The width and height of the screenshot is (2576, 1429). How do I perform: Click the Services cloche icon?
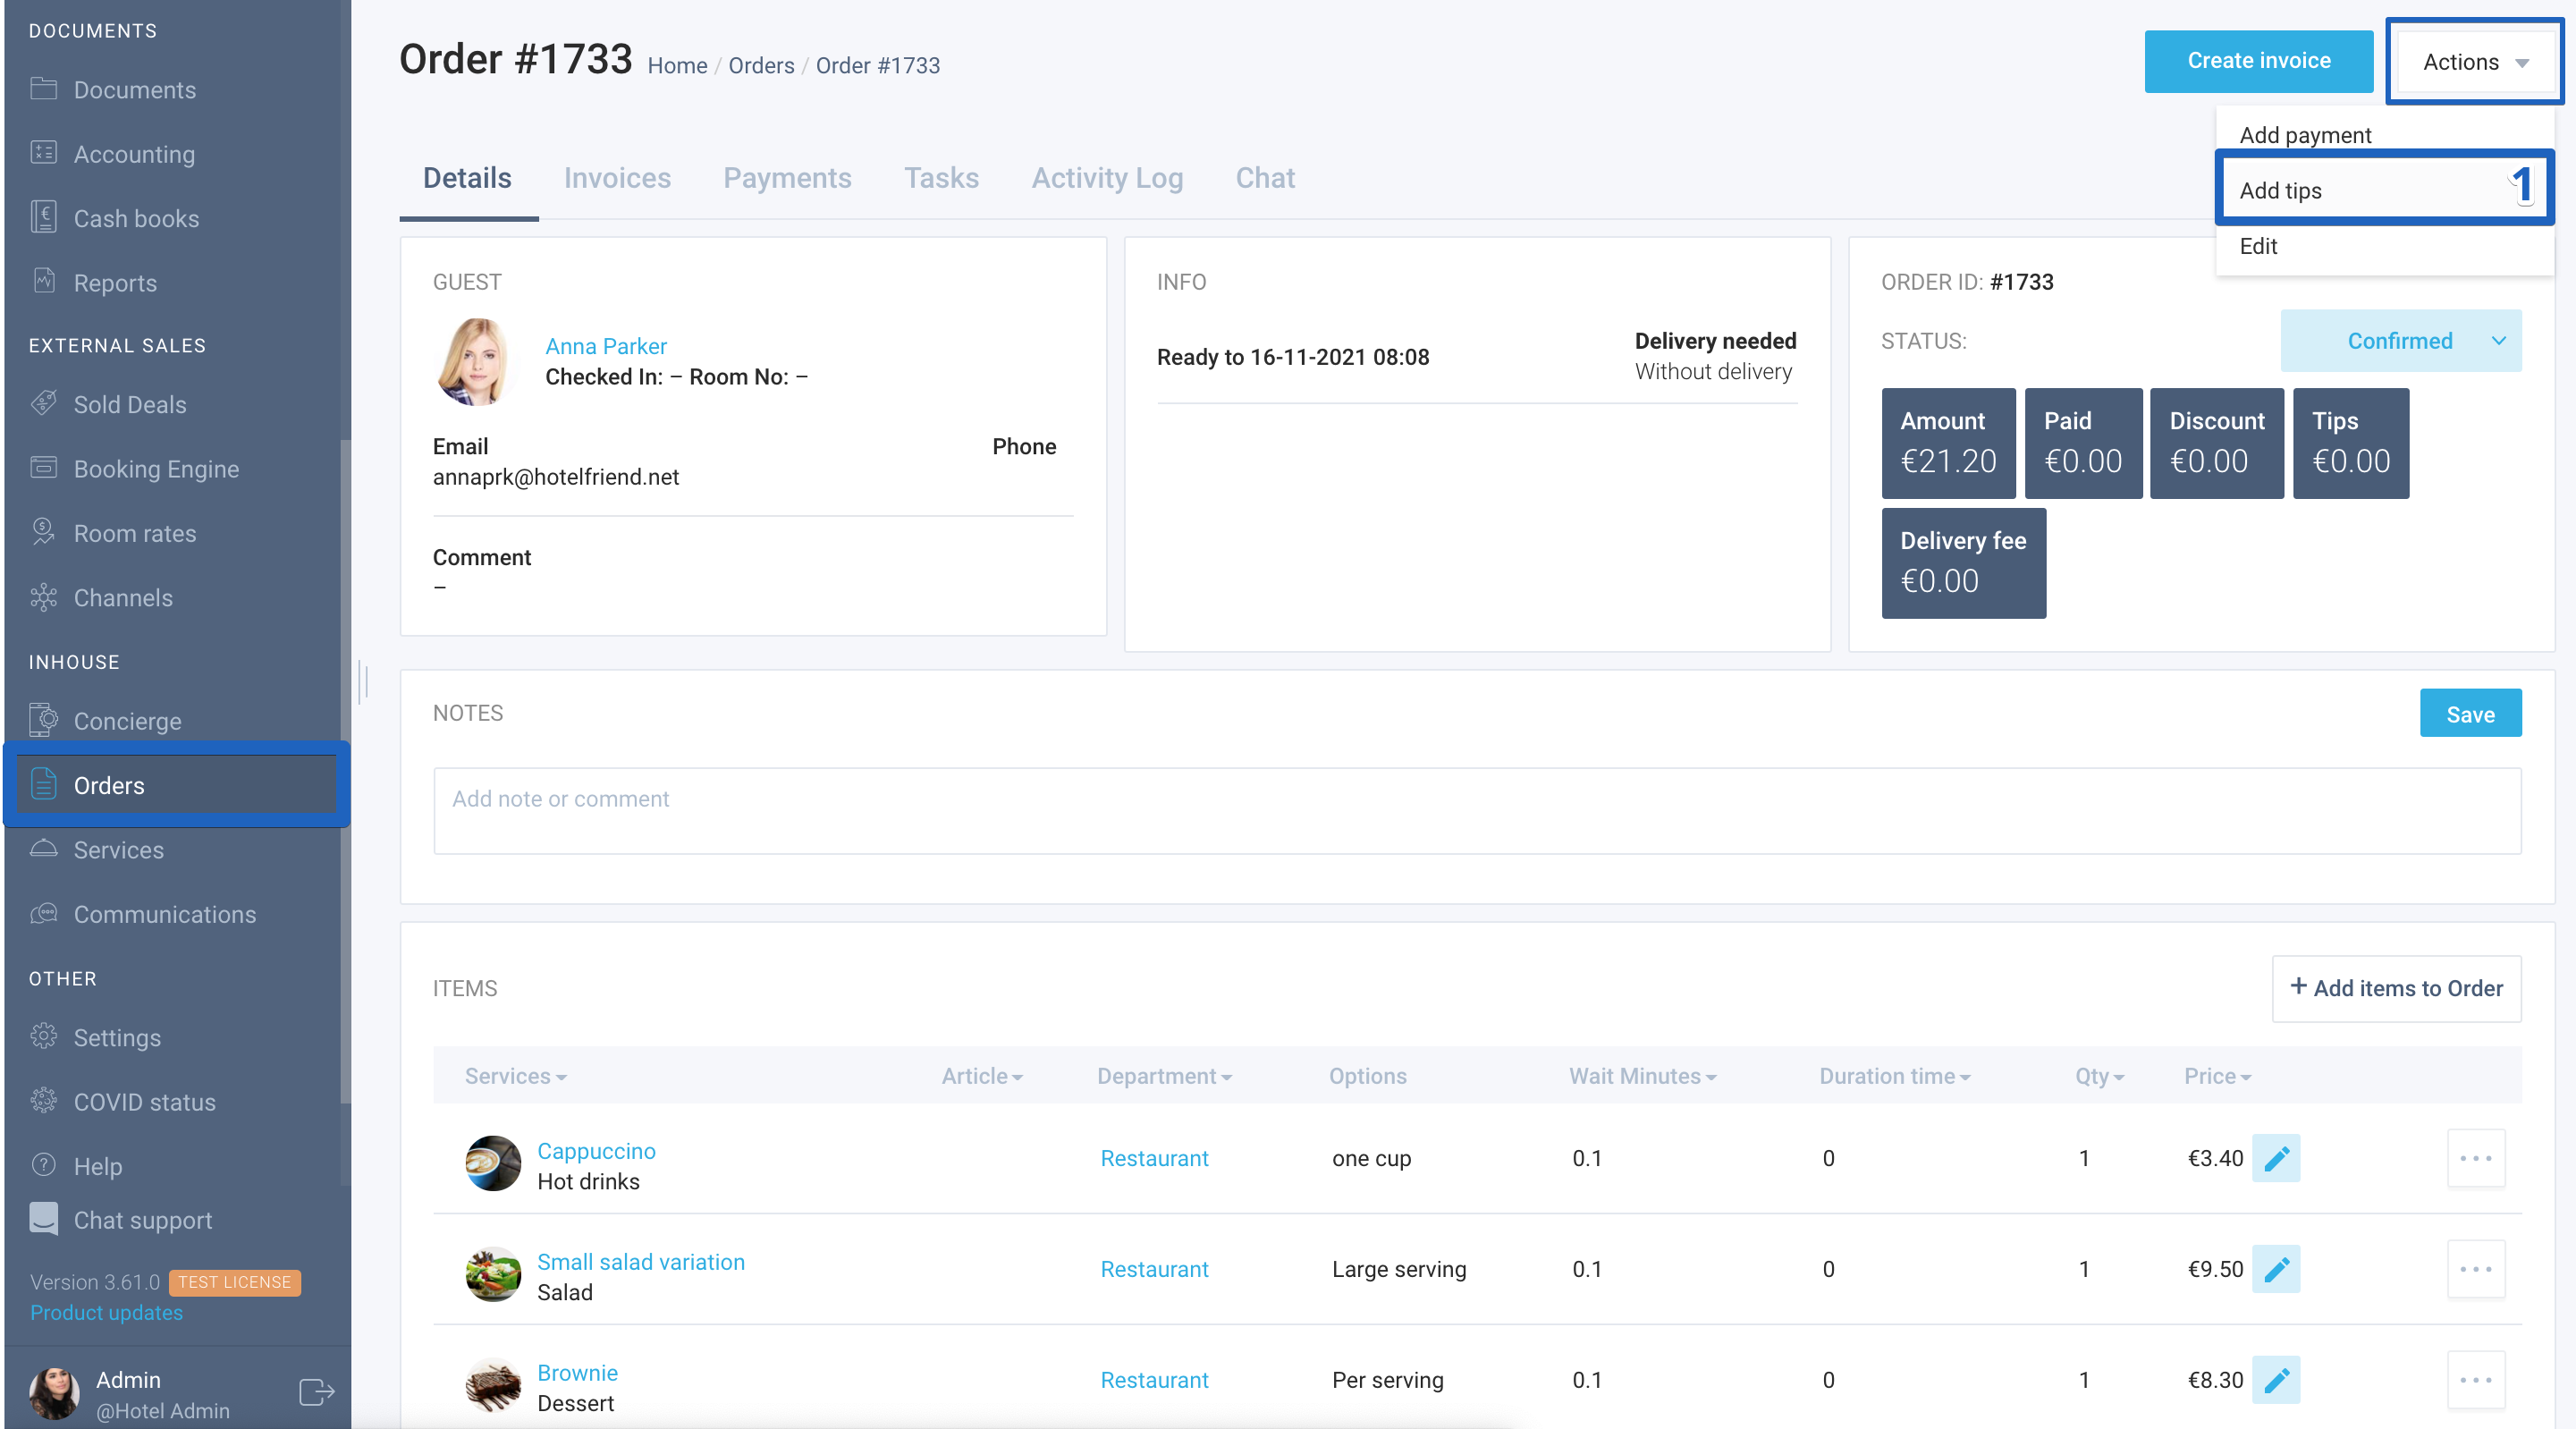tap(43, 849)
